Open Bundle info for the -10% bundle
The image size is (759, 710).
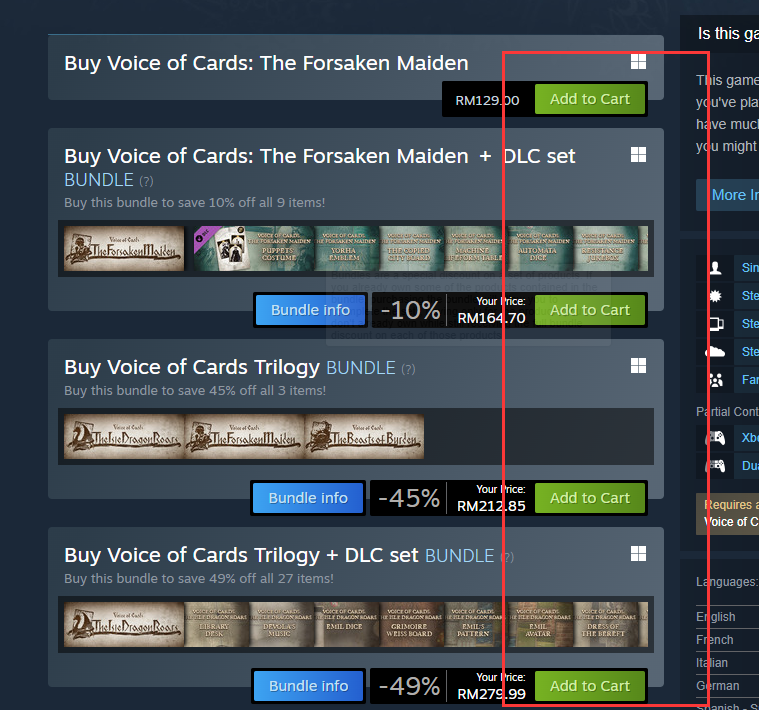click(310, 310)
